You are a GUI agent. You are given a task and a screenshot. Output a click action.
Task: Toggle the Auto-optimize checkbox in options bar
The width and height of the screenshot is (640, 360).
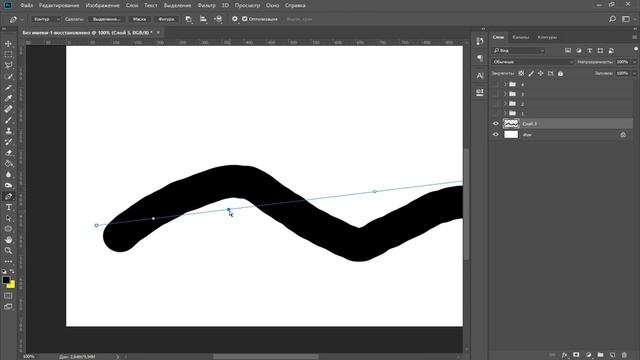tap(245, 19)
